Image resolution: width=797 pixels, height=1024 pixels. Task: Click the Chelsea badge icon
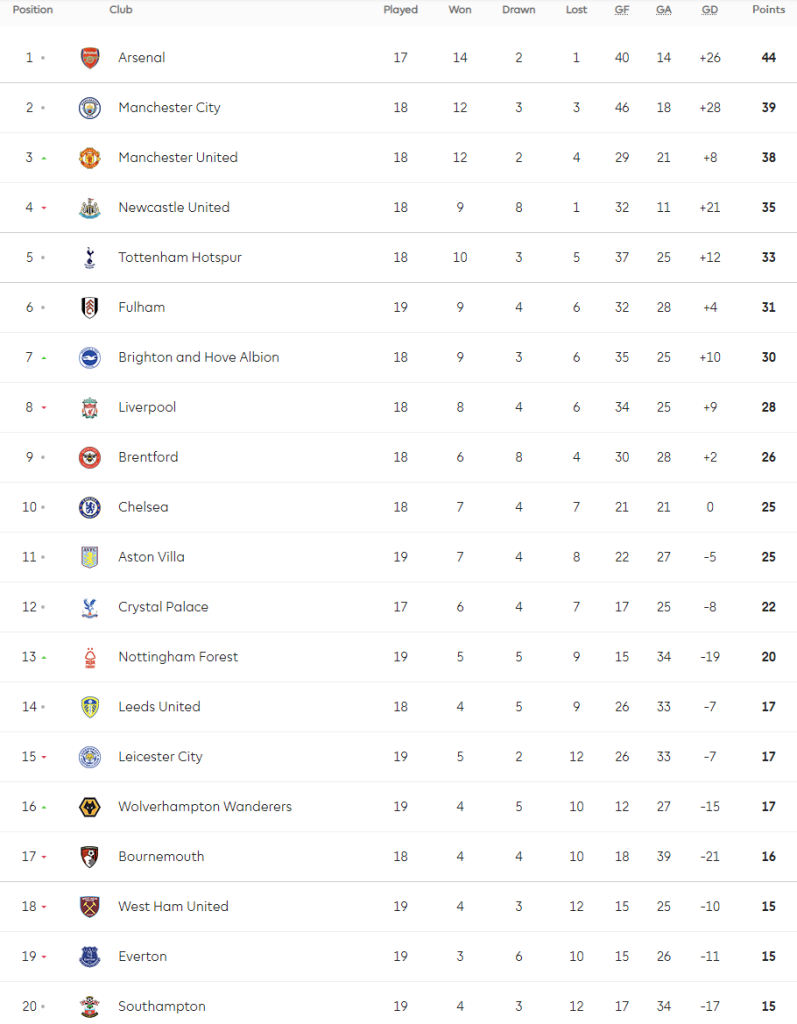[90, 507]
